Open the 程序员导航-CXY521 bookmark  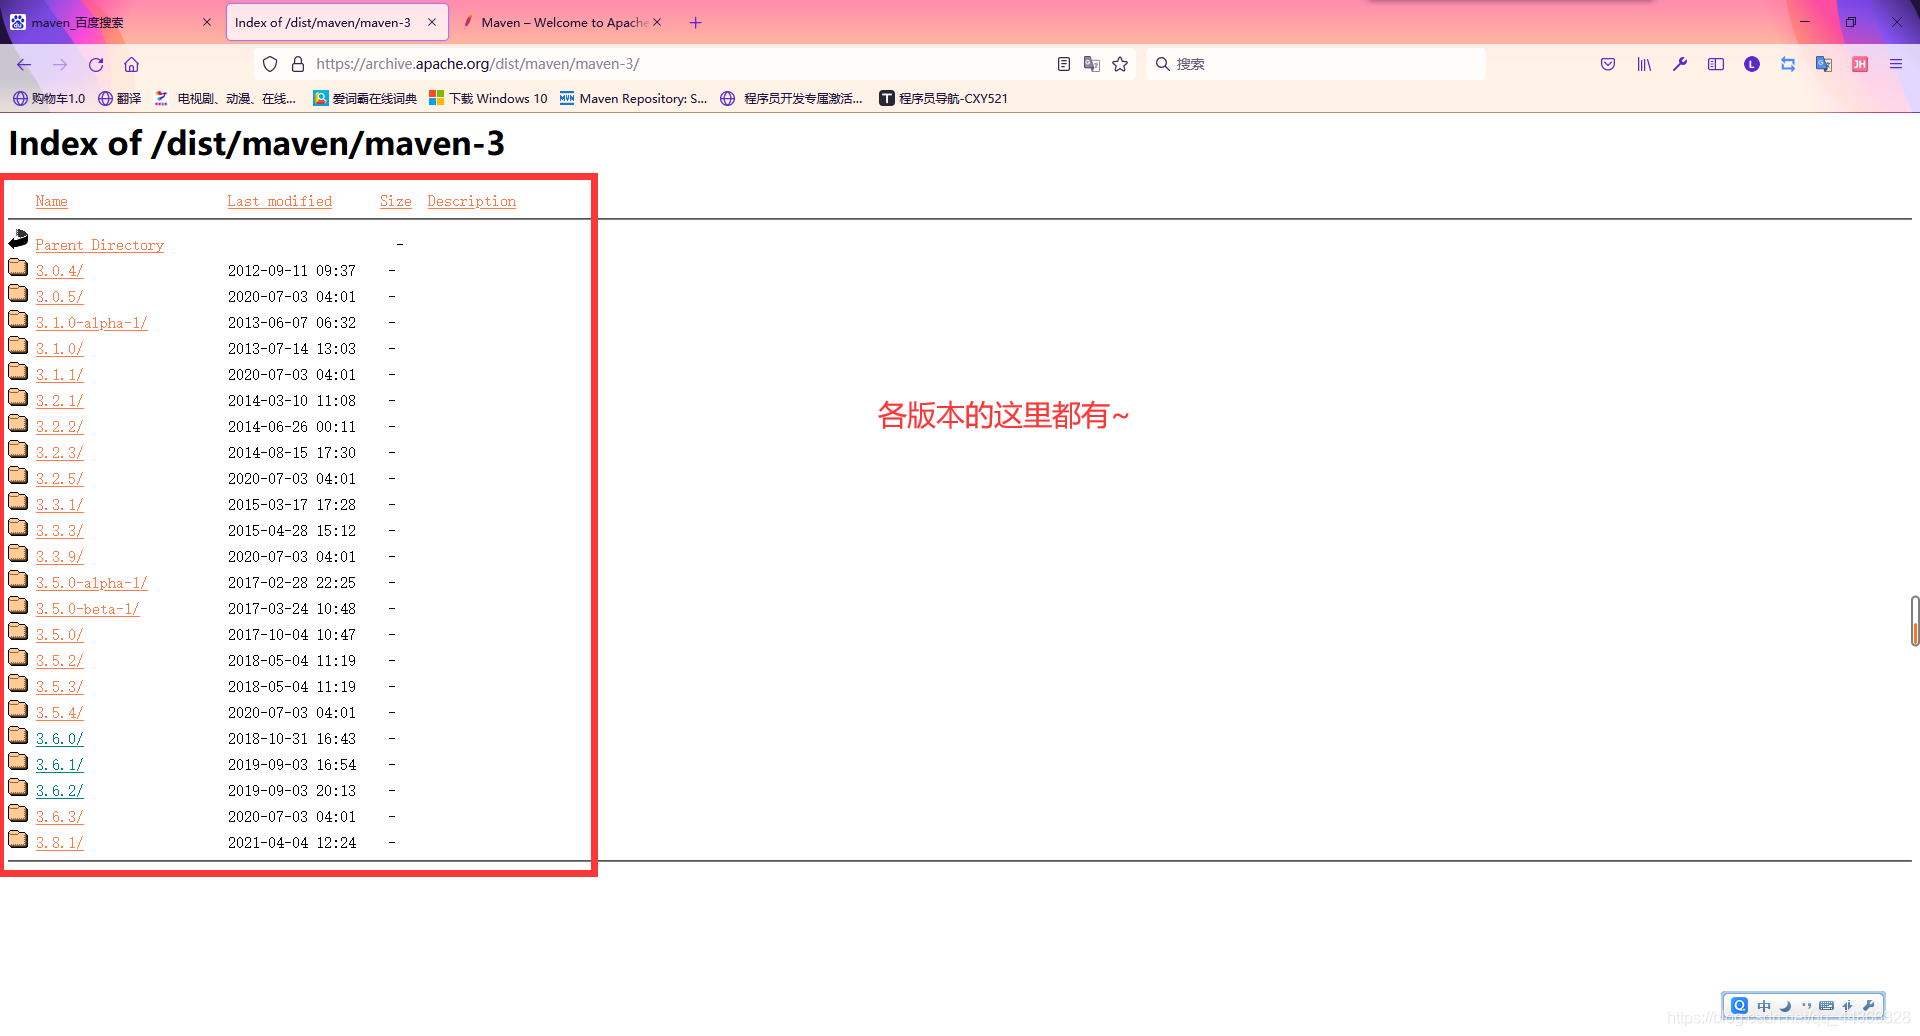pyautogui.click(x=944, y=98)
